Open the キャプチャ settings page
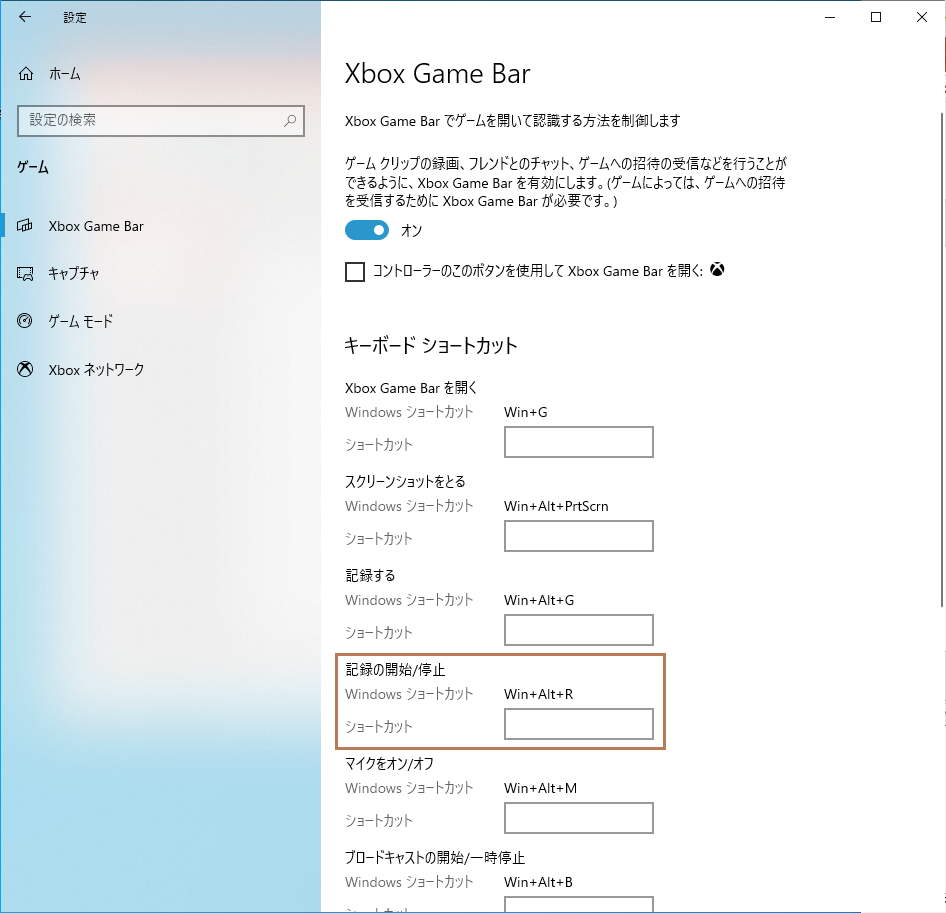946x913 pixels. pyautogui.click(x=74, y=273)
